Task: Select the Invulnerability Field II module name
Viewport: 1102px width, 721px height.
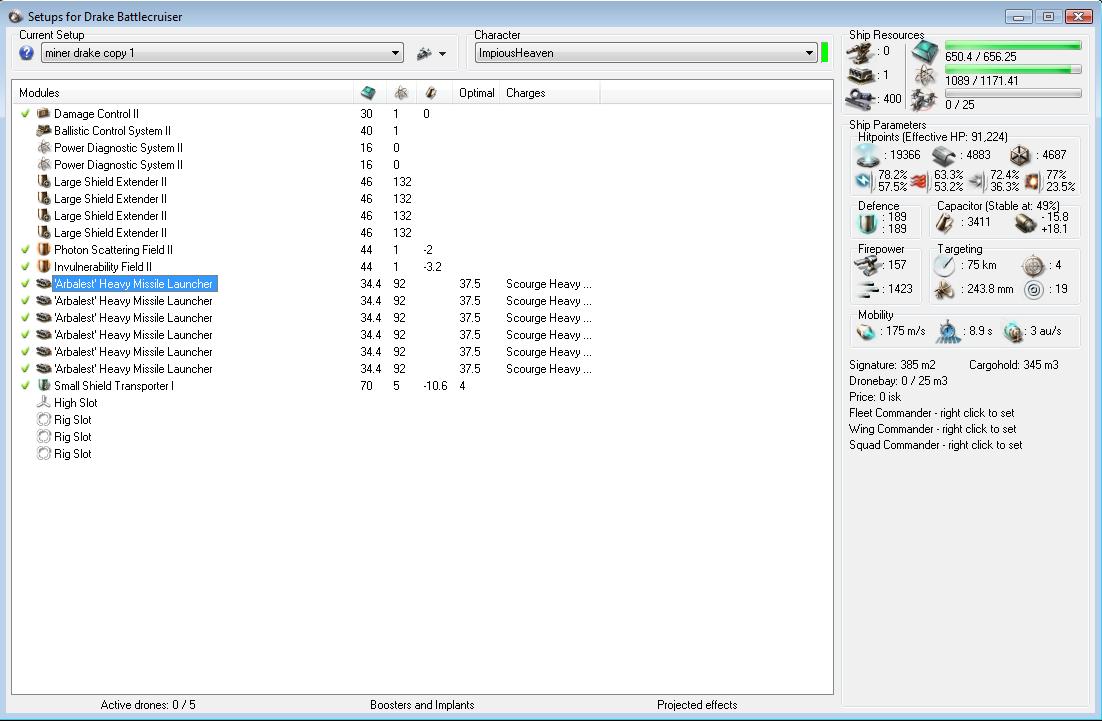Action: coord(103,267)
